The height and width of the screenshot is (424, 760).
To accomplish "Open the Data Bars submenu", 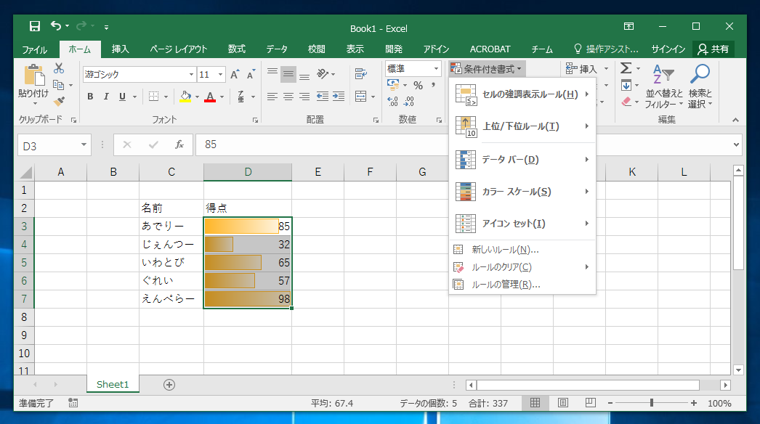I will click(x=522, y=159).
